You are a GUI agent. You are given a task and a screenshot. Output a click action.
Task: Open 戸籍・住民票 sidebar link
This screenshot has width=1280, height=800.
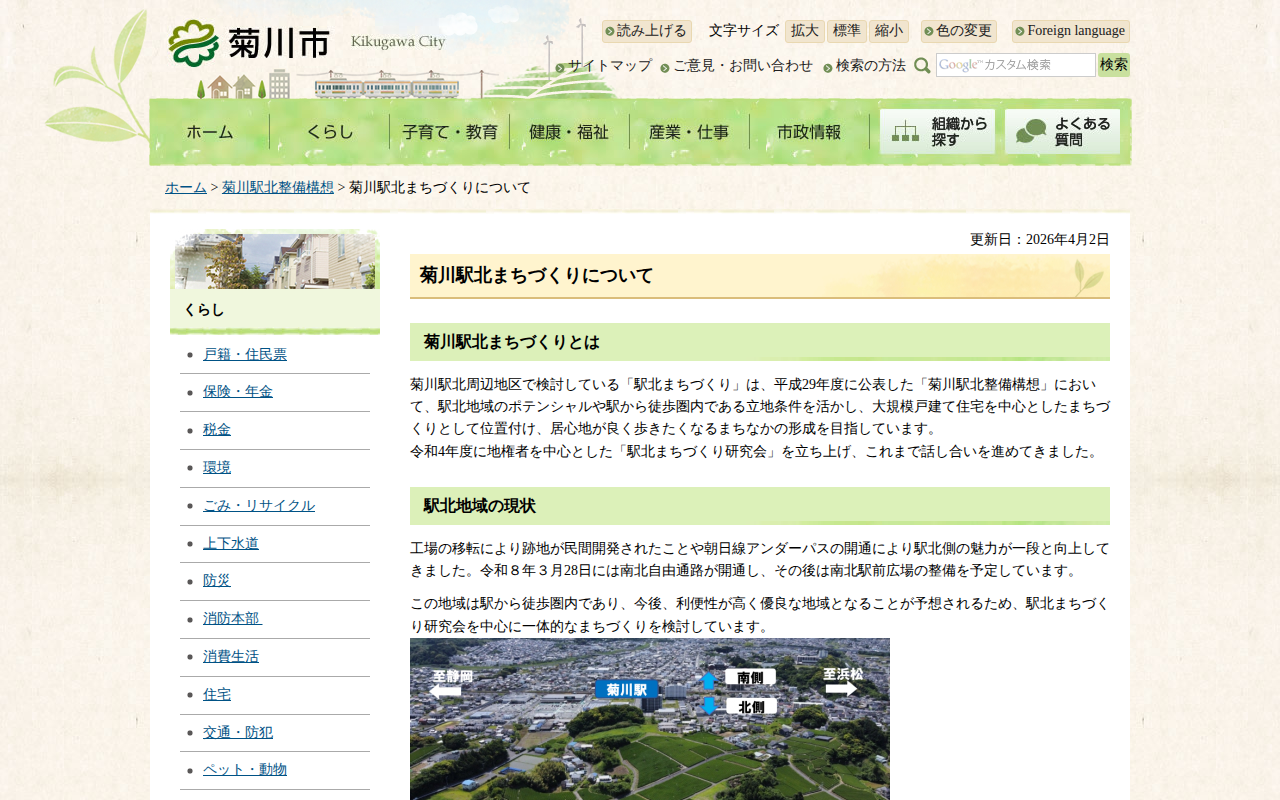245,355
